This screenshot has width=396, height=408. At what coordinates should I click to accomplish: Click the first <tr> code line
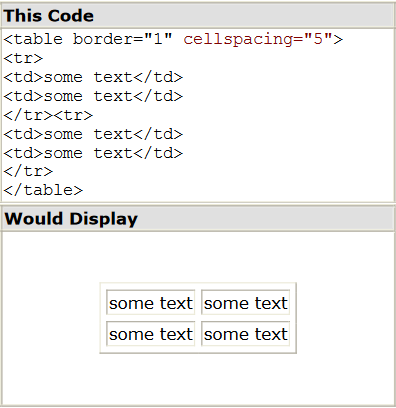[23, 59]
